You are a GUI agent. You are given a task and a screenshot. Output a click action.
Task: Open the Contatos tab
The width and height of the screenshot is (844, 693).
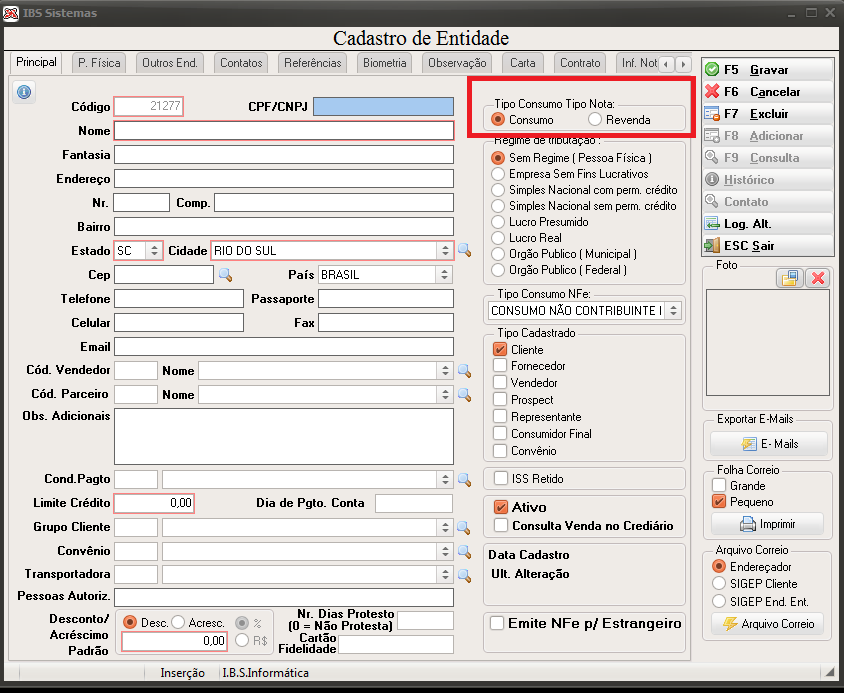pyautogui.click(x=241, y=63)
